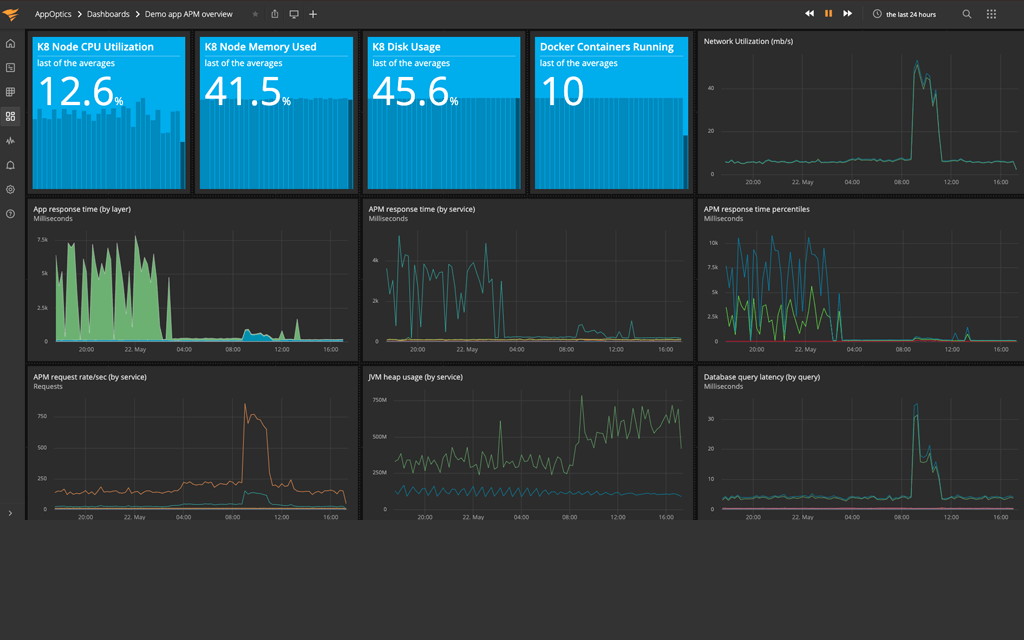Open the Metrics waveform icon in sidebar
The height and width of the screenshot is (640, 1024).
10,141
